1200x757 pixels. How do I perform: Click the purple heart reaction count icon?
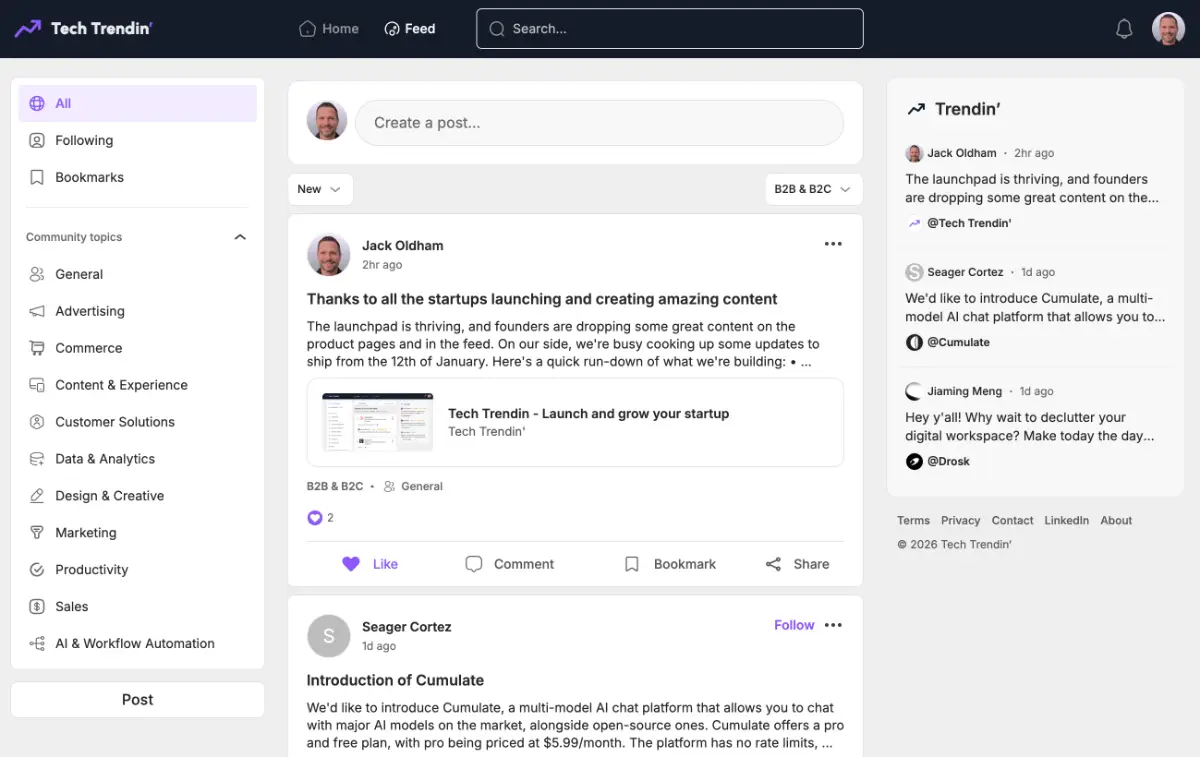pos(315,518)
